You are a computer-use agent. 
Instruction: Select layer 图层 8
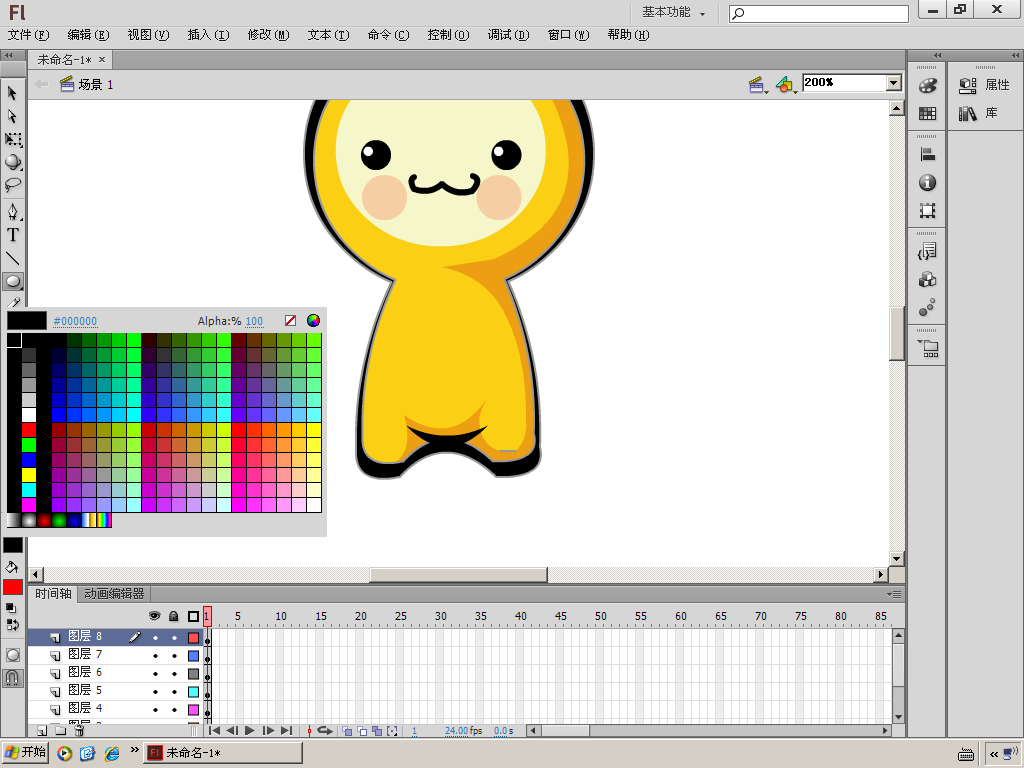point(116,637)
